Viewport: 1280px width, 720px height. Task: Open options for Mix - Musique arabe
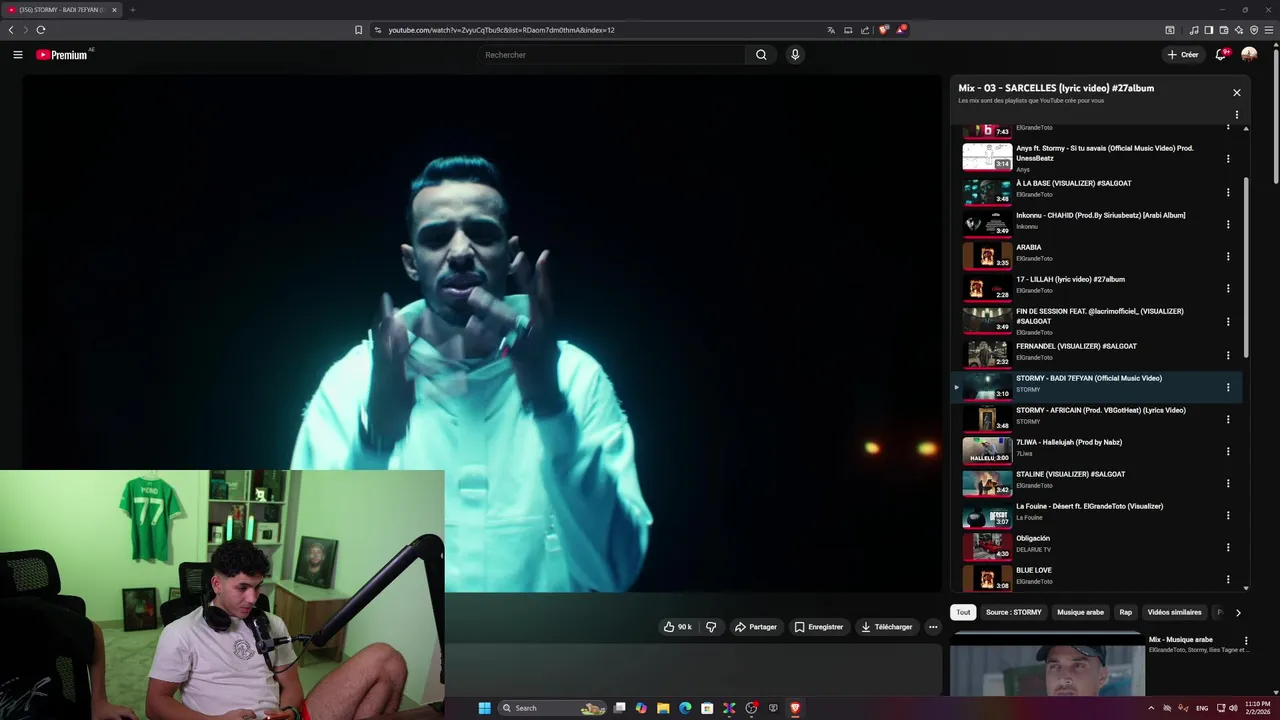[1246, 640]
